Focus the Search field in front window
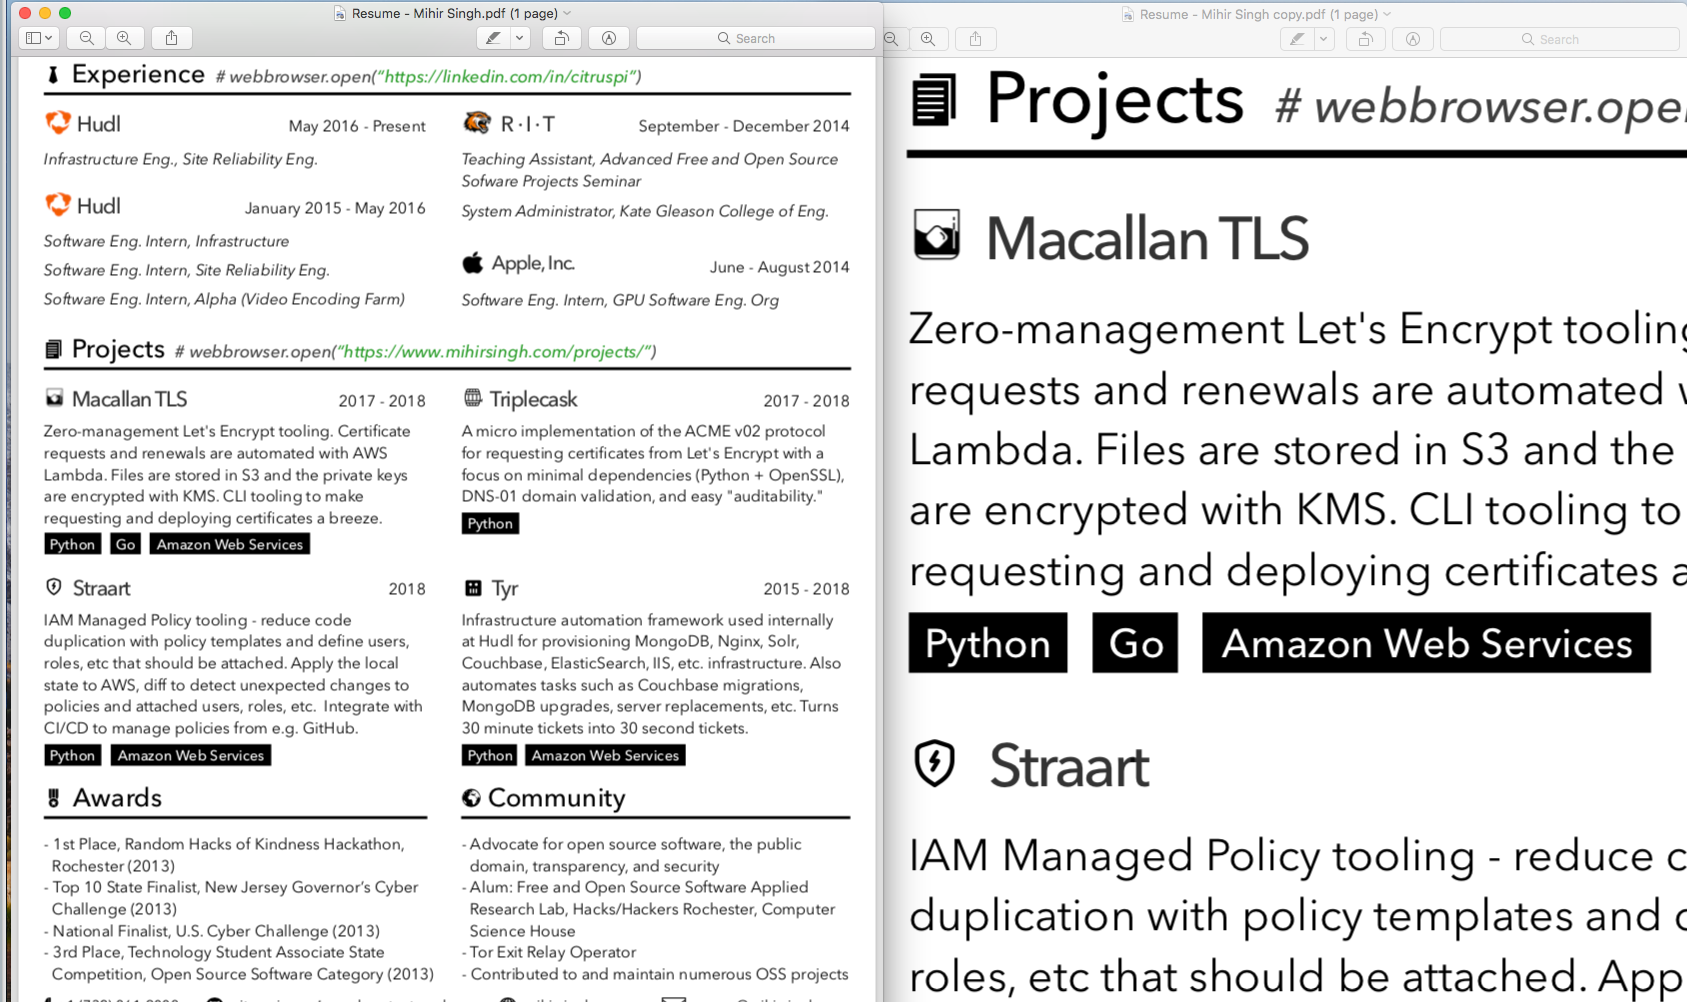The width and height of the screenshot is (1687, 1002). pyautogui.click(x=755, y=38)
